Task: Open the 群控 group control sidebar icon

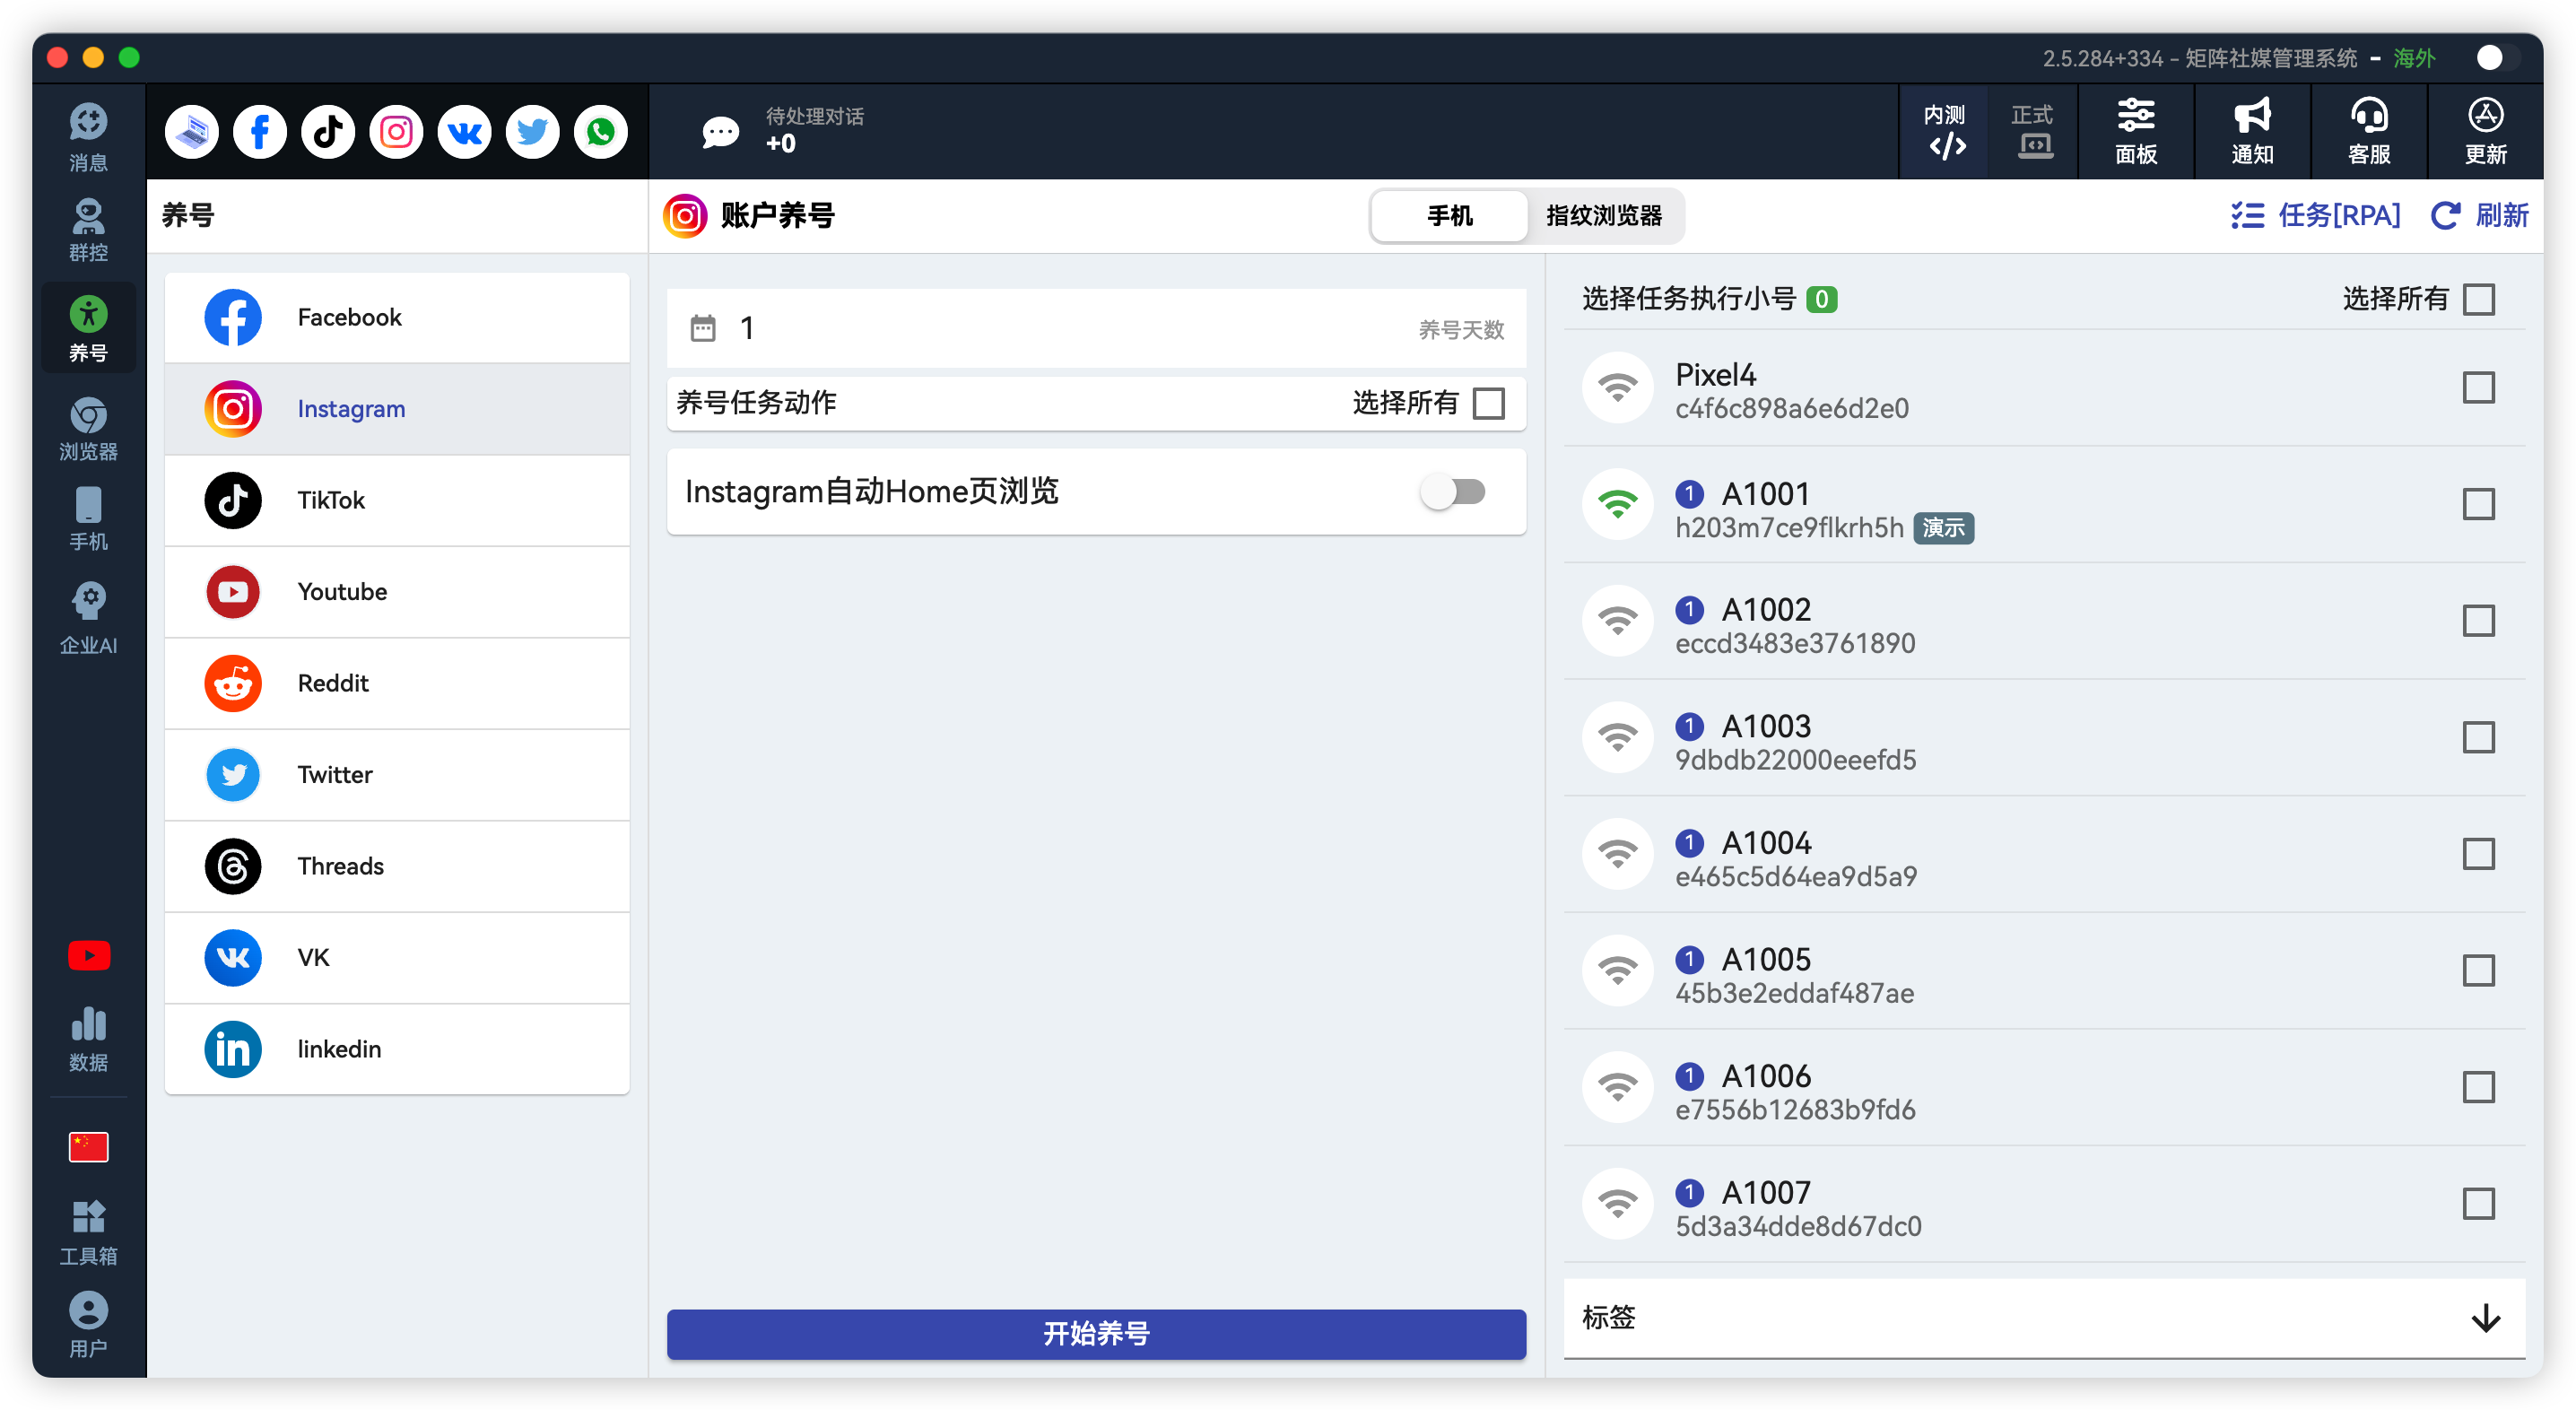Action: point(88,230)
